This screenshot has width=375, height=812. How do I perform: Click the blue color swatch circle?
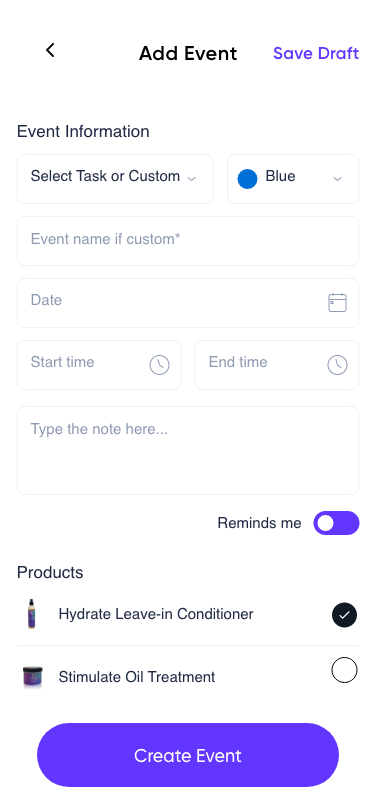[248, 179]
